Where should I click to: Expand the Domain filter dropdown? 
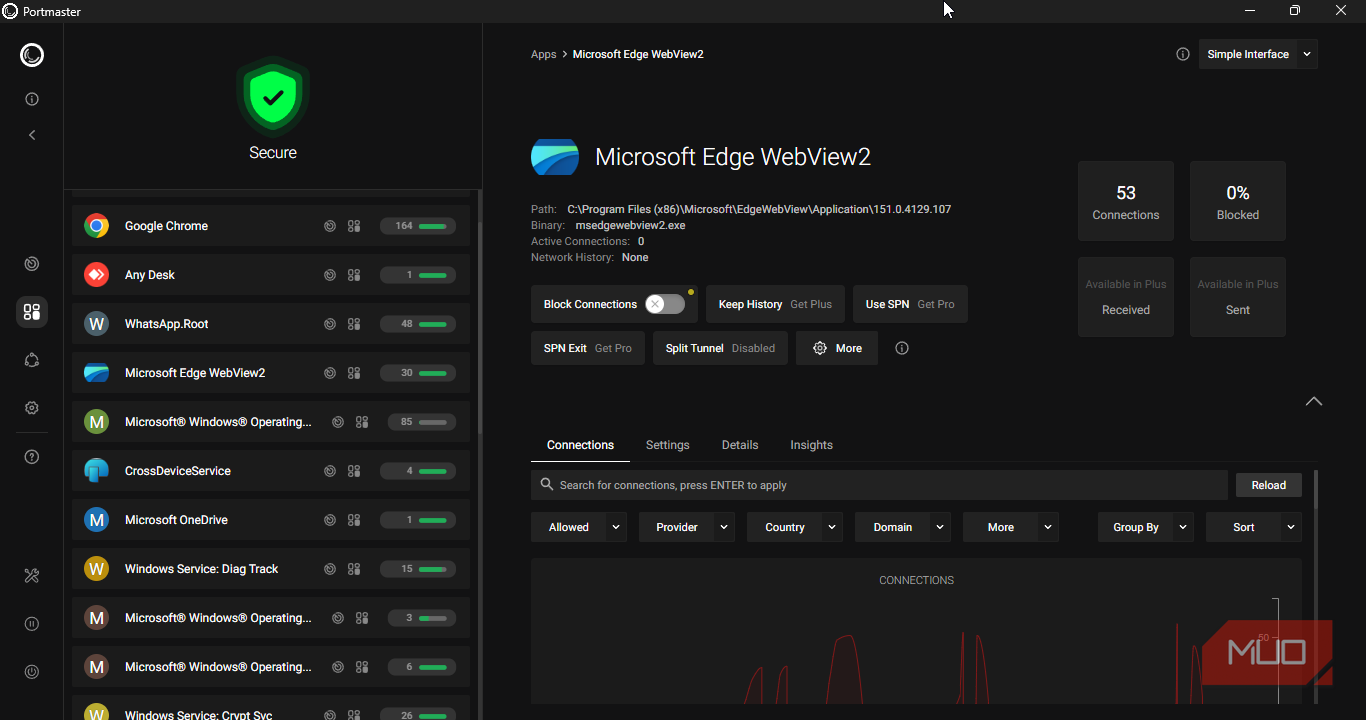point(903,527)
